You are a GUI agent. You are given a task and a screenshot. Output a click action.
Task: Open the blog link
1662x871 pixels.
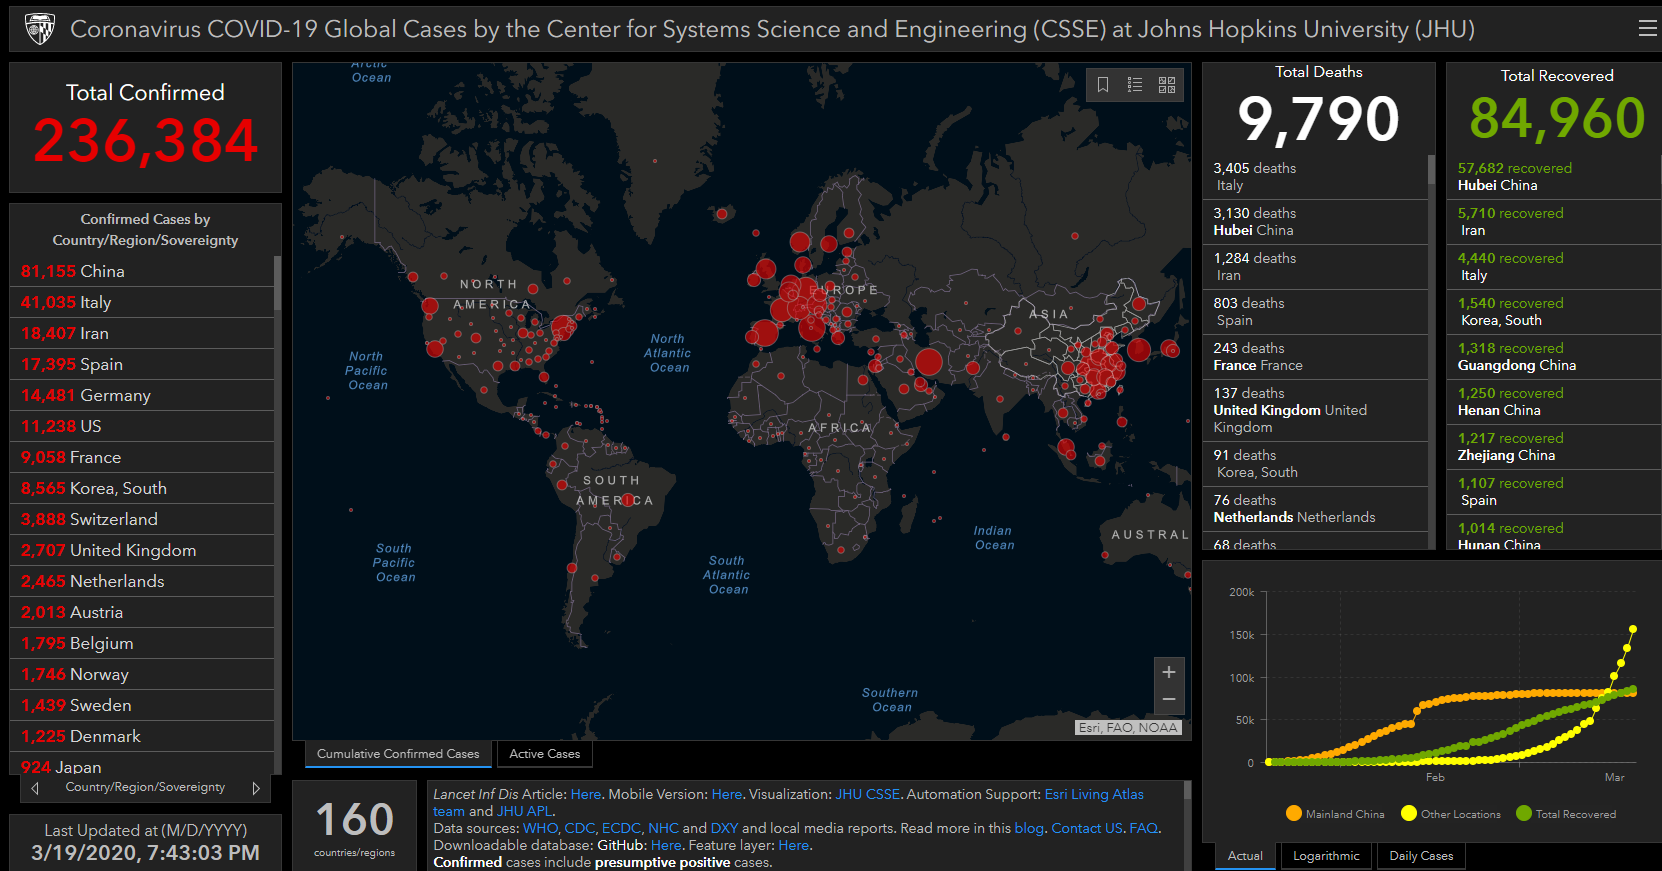1029,828
